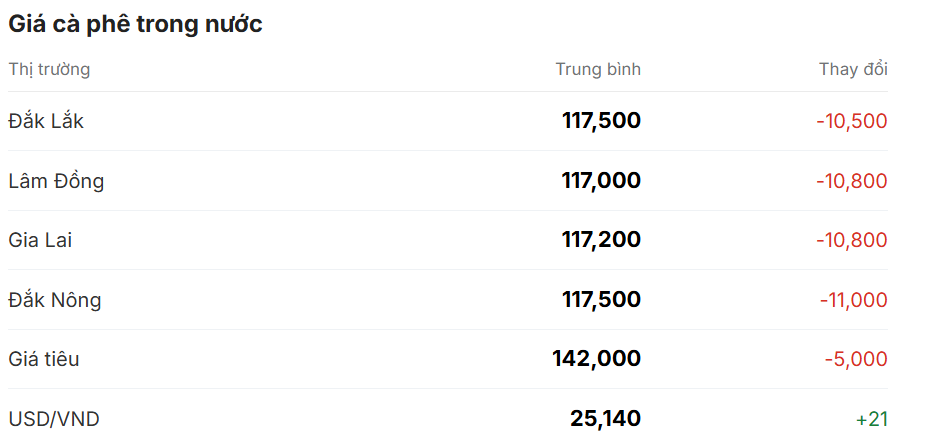This screenshot has height=437, width=938.
Task: Open the Đắk Nông market row
Action: tap(55, 300)
